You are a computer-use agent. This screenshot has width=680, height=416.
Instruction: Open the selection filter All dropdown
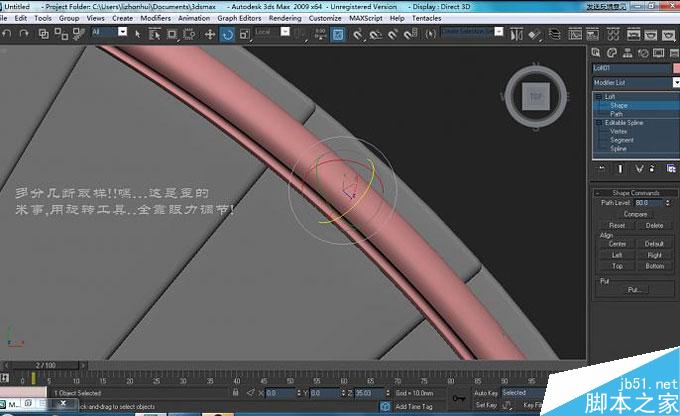click(x=122, y=32)
